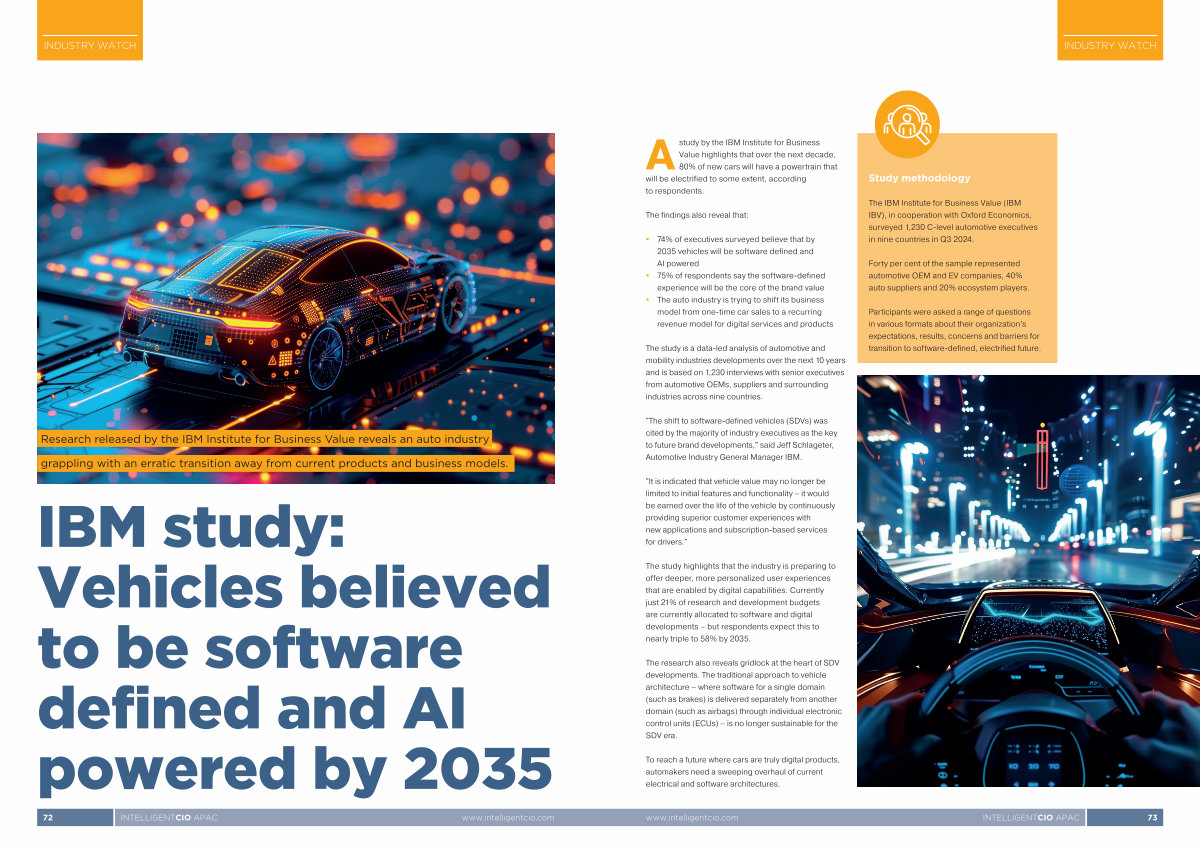This screenshot has height=849, width=1200.
Task: Select the INDUSTRY WATCH header above page 72
Action: coord(90,46)
